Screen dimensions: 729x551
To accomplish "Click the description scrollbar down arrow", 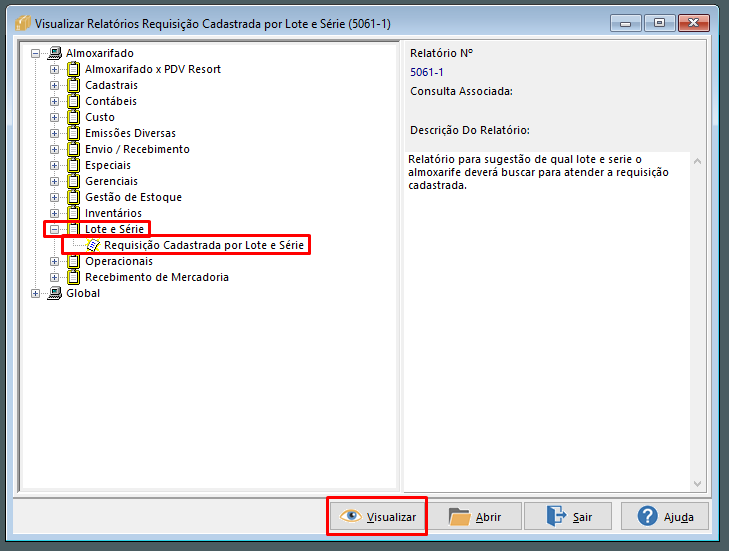I will [x=697, y=484].
